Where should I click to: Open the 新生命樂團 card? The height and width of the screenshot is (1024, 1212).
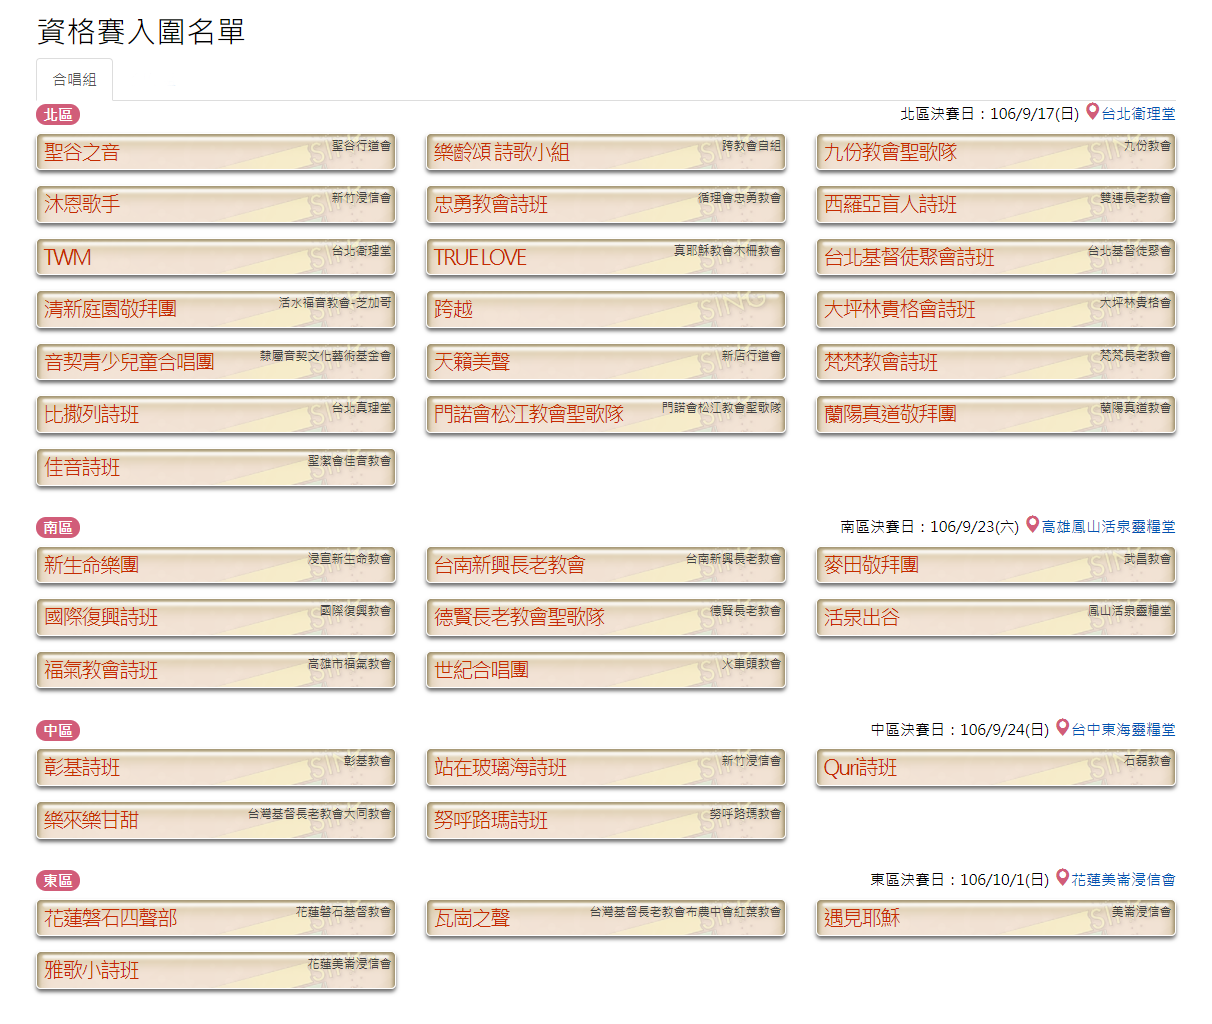216,566
